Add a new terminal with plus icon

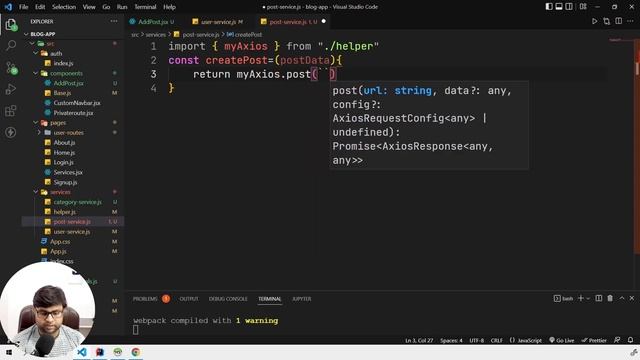pyautogui.click(x=581, y=298)
